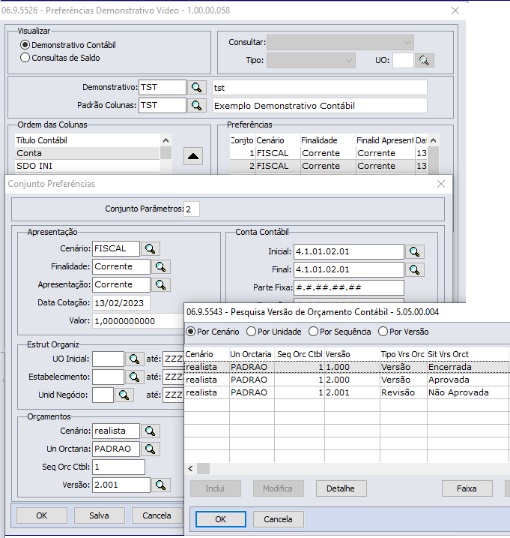Click 'Cenário' column header in search grid
This screenshot has height=538, width=510.
207,354
